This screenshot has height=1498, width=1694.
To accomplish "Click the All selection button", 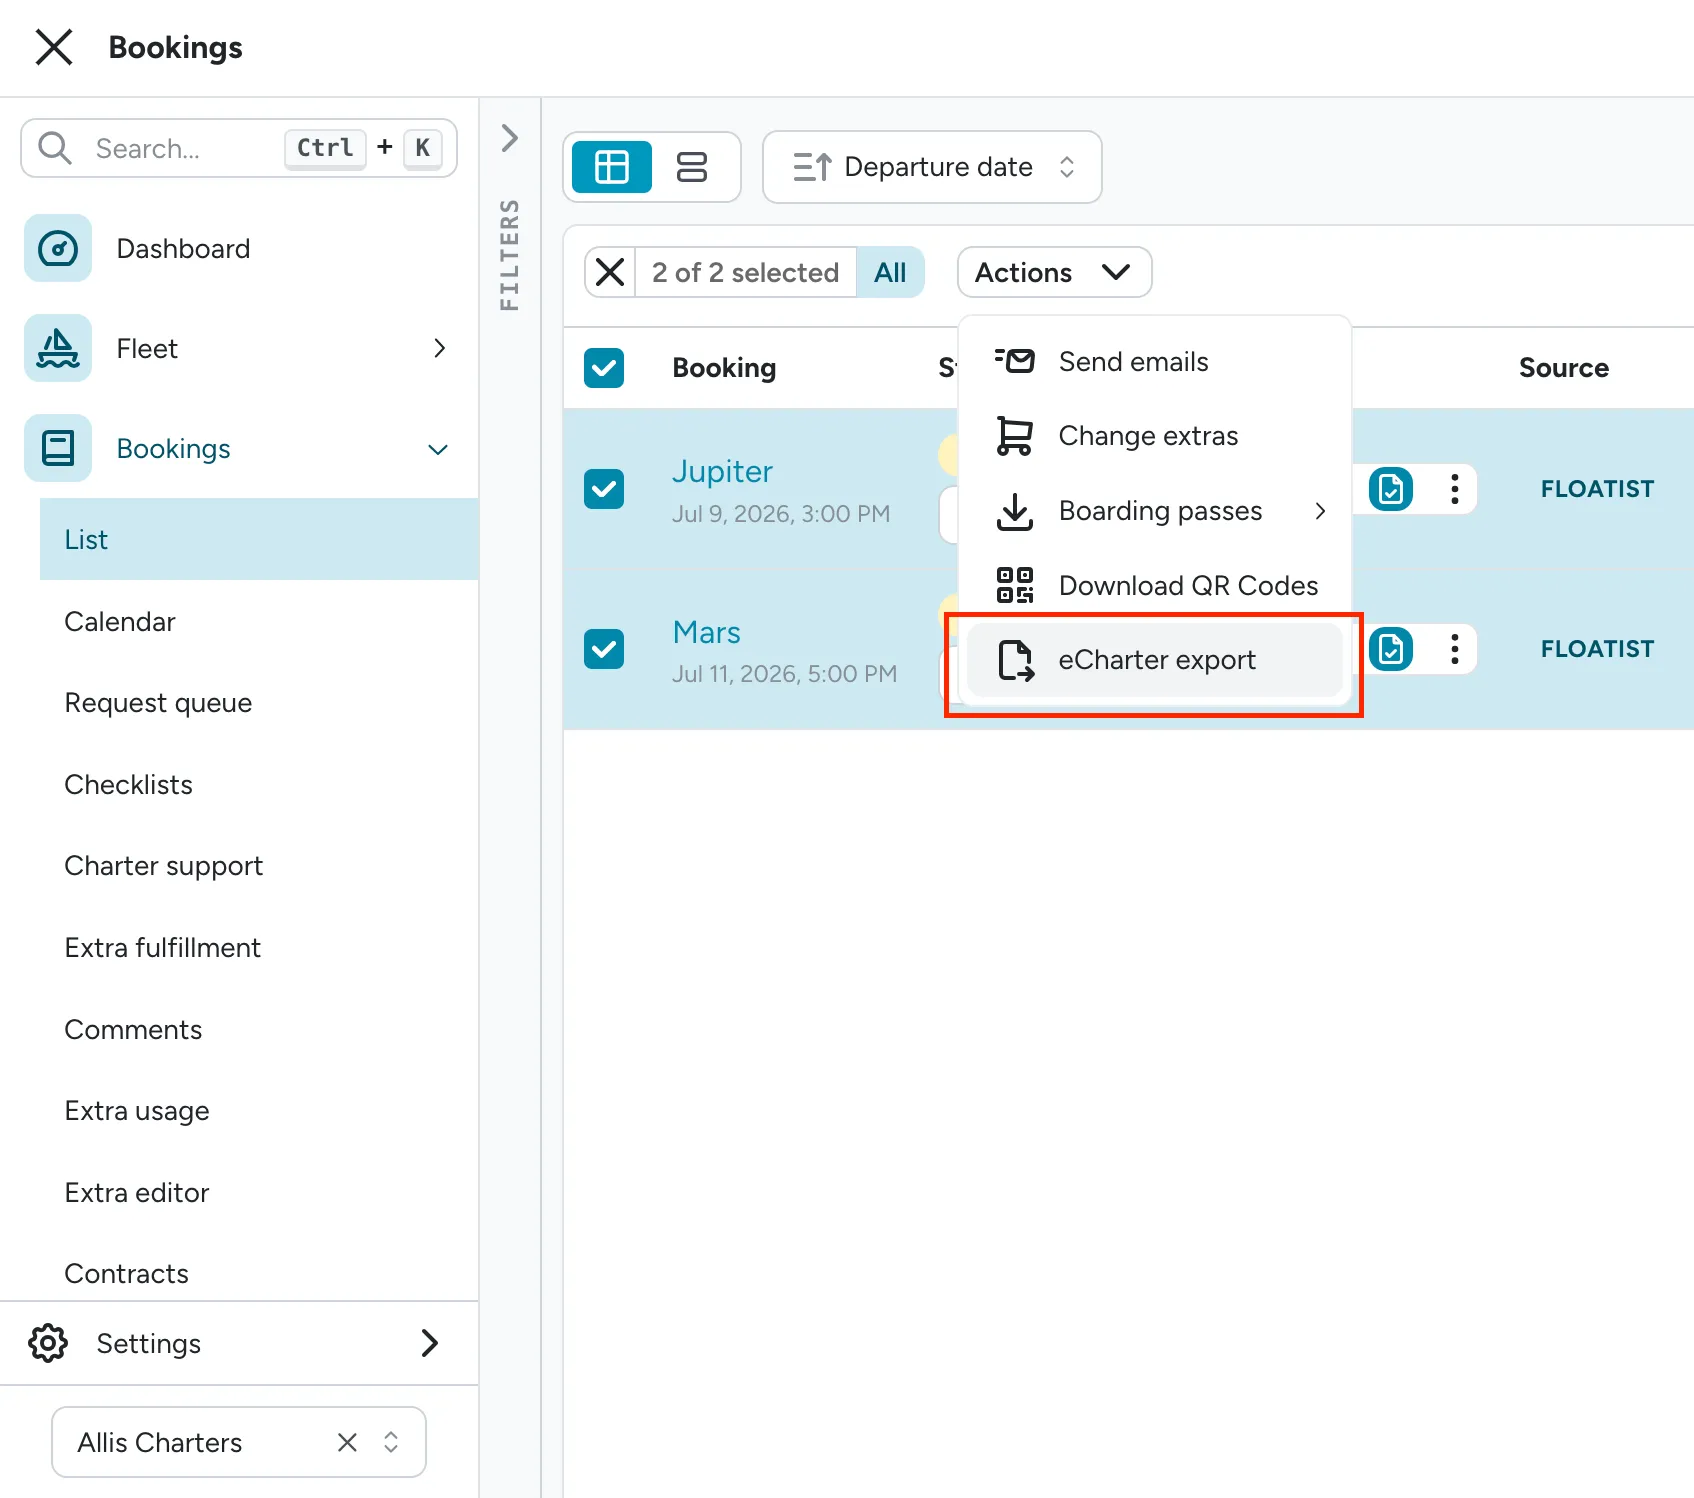I will pos(890,272).
